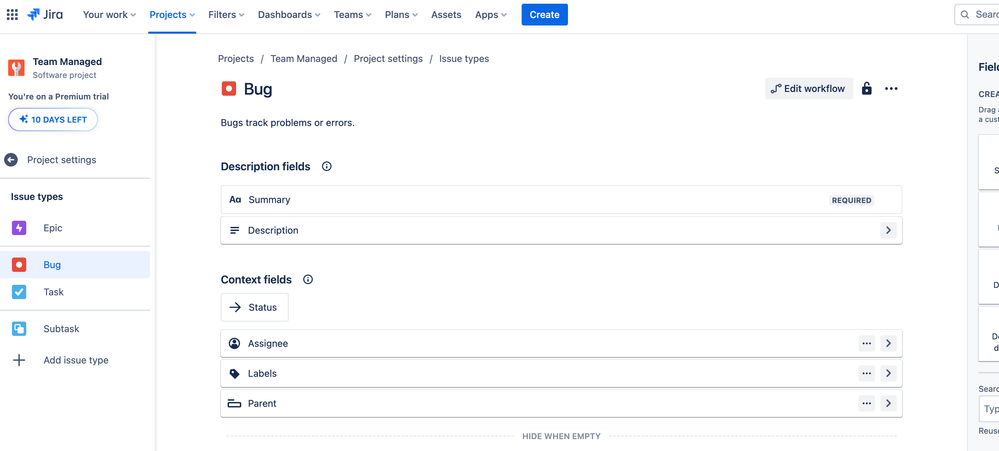
Task: Select the Task issue type
Action: pos(75,292)
